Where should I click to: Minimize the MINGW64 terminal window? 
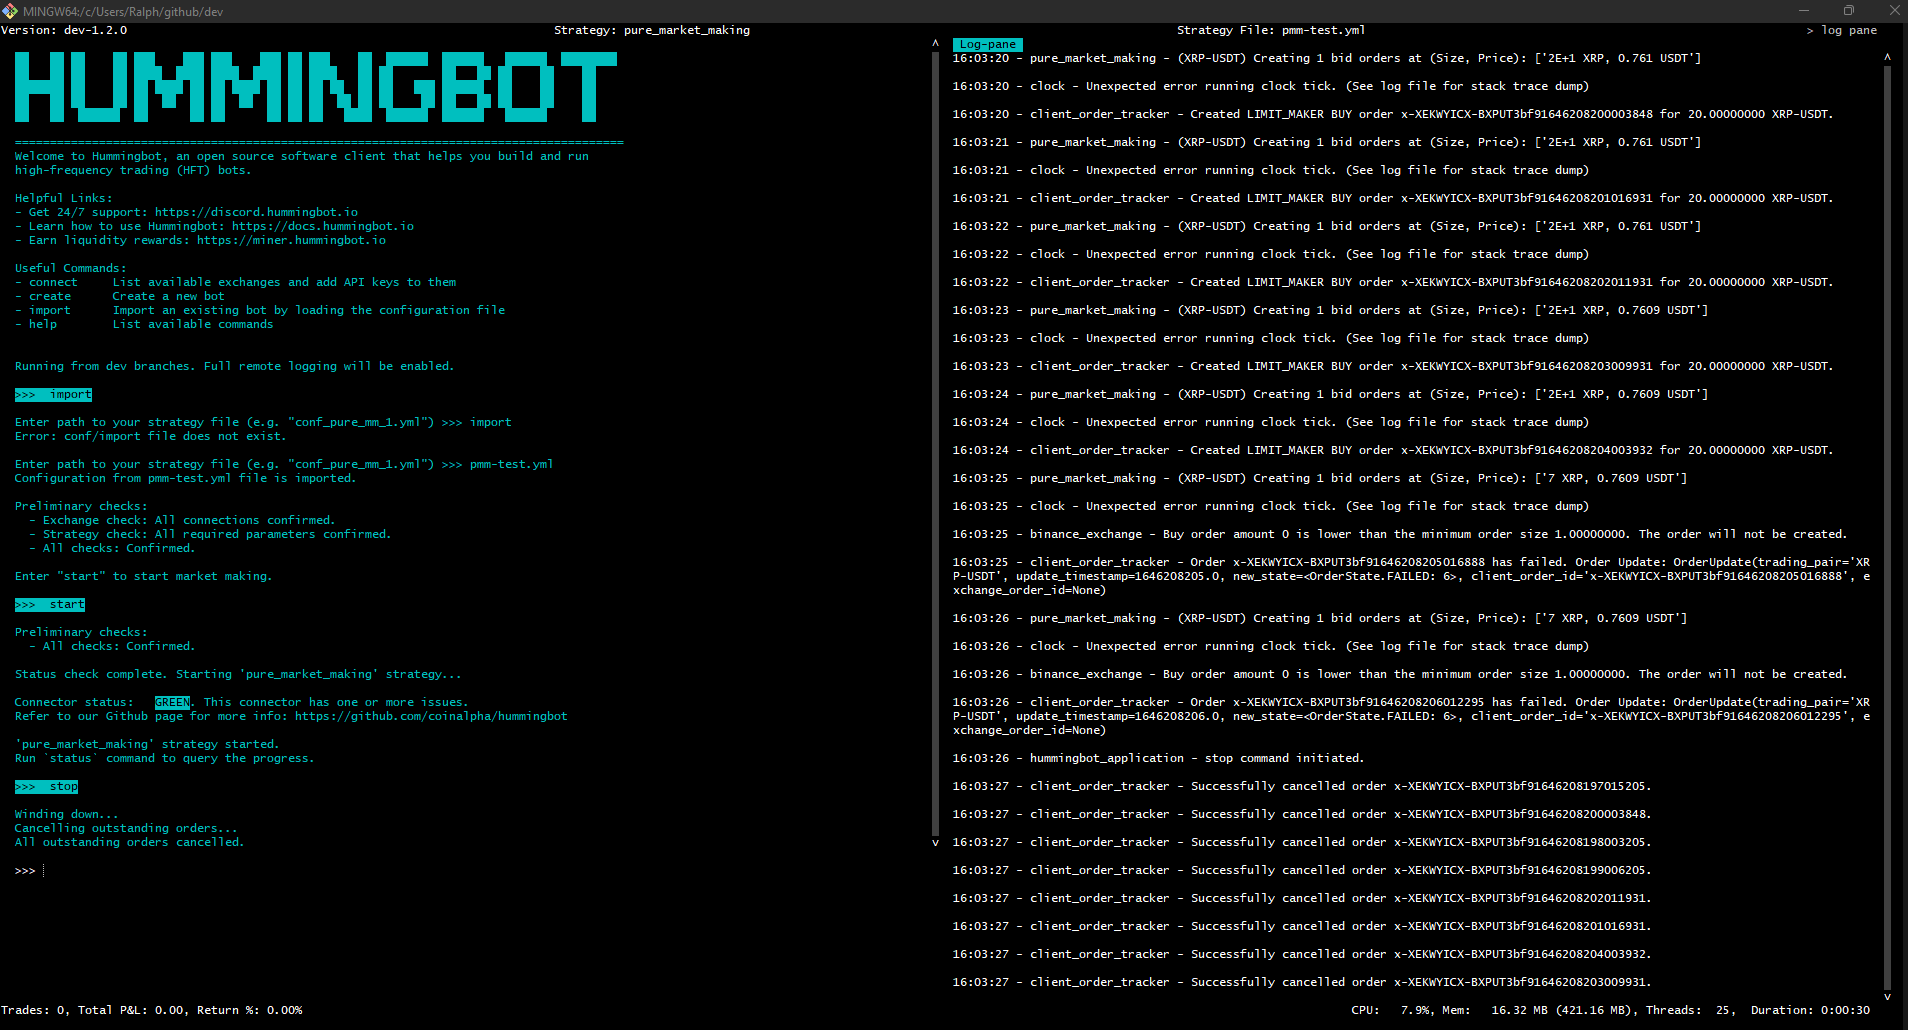click(1804, 11)
